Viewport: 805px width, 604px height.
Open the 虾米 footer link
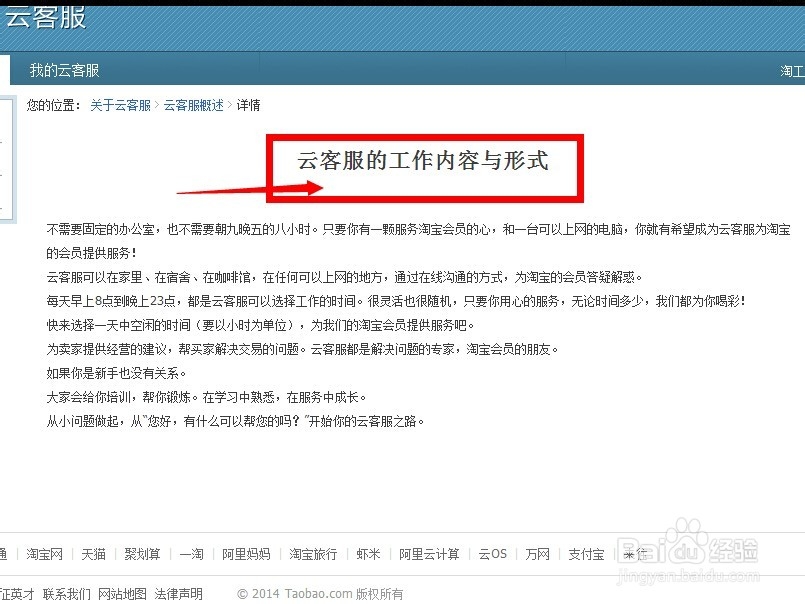pyautogui.click(x=369, y=554)
